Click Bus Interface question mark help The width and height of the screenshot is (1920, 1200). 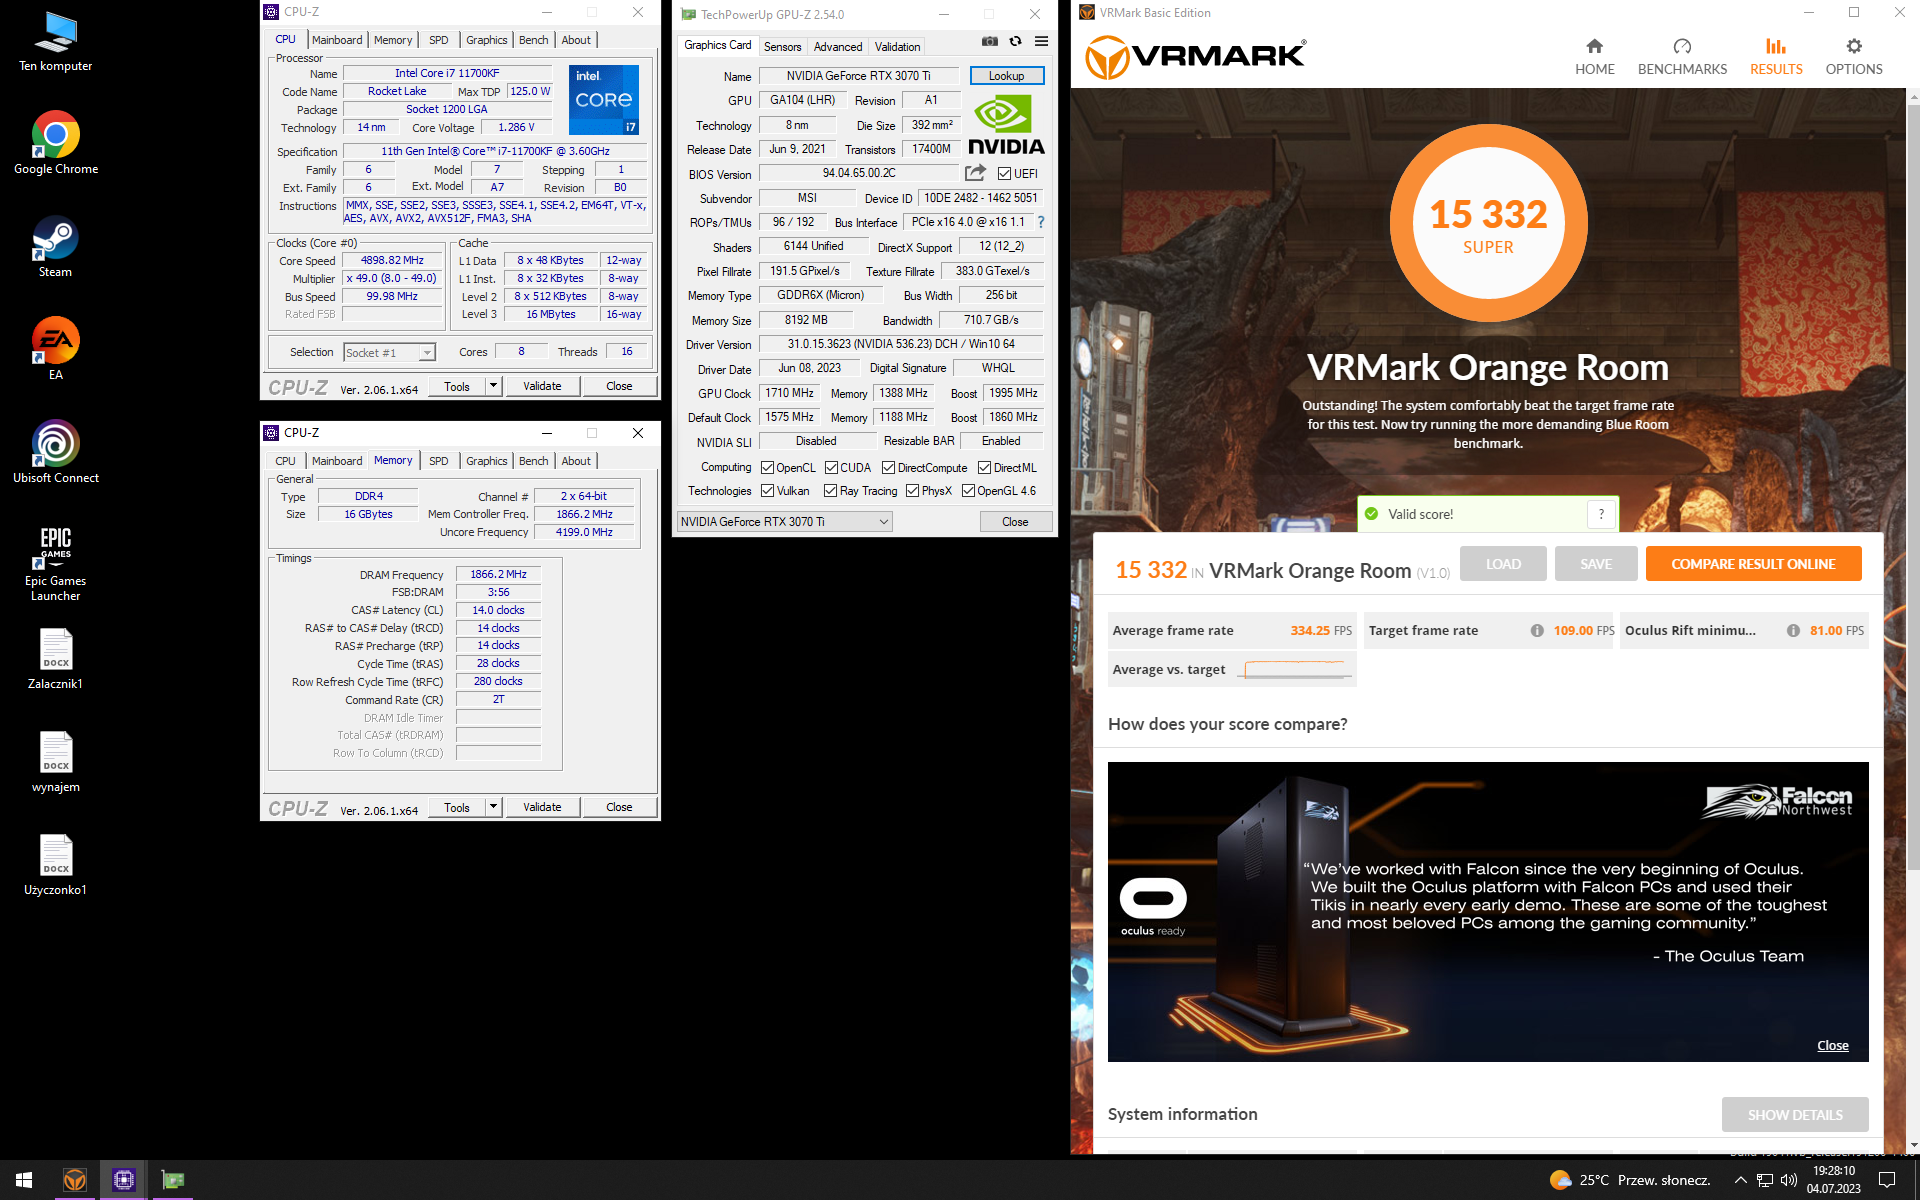point(1041,222)
